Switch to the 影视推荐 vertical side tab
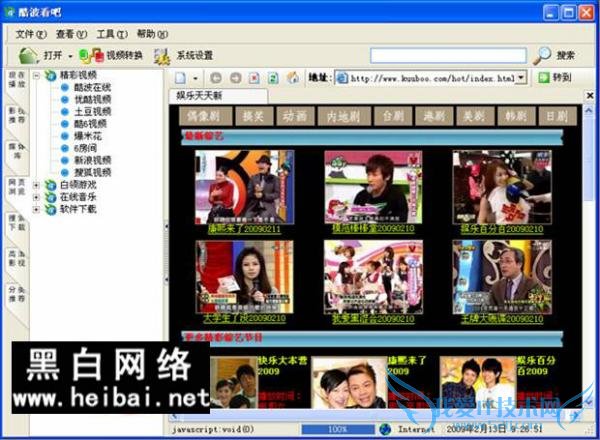 [17, 115]
